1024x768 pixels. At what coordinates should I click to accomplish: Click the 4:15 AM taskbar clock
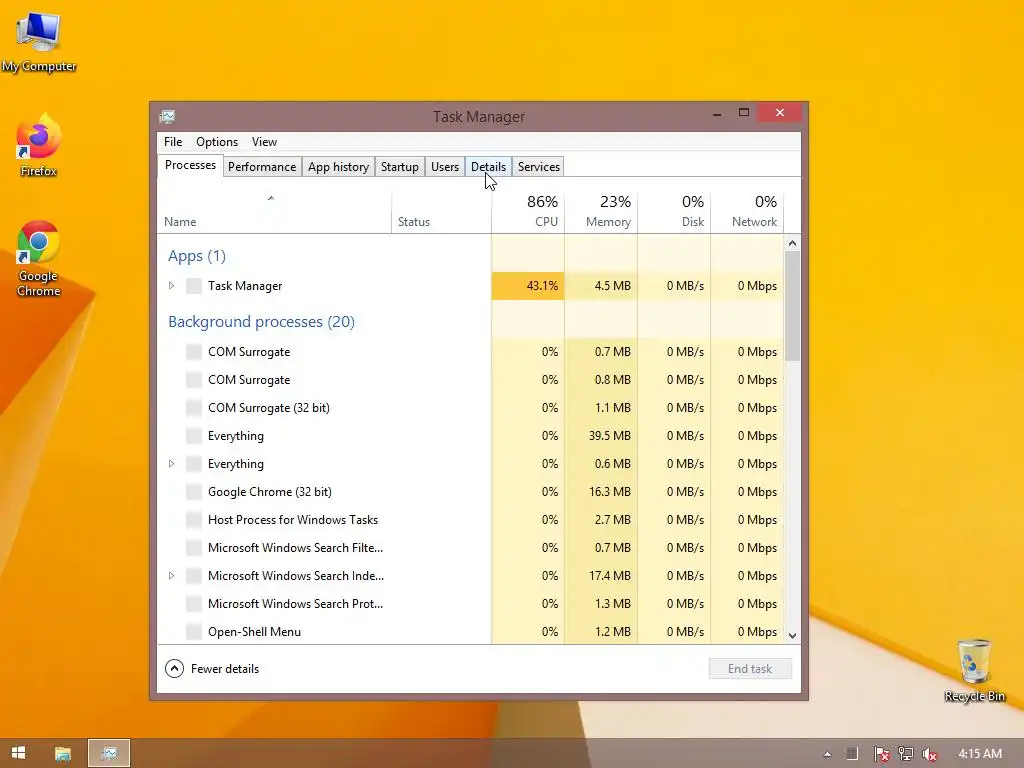click(980, 754)
